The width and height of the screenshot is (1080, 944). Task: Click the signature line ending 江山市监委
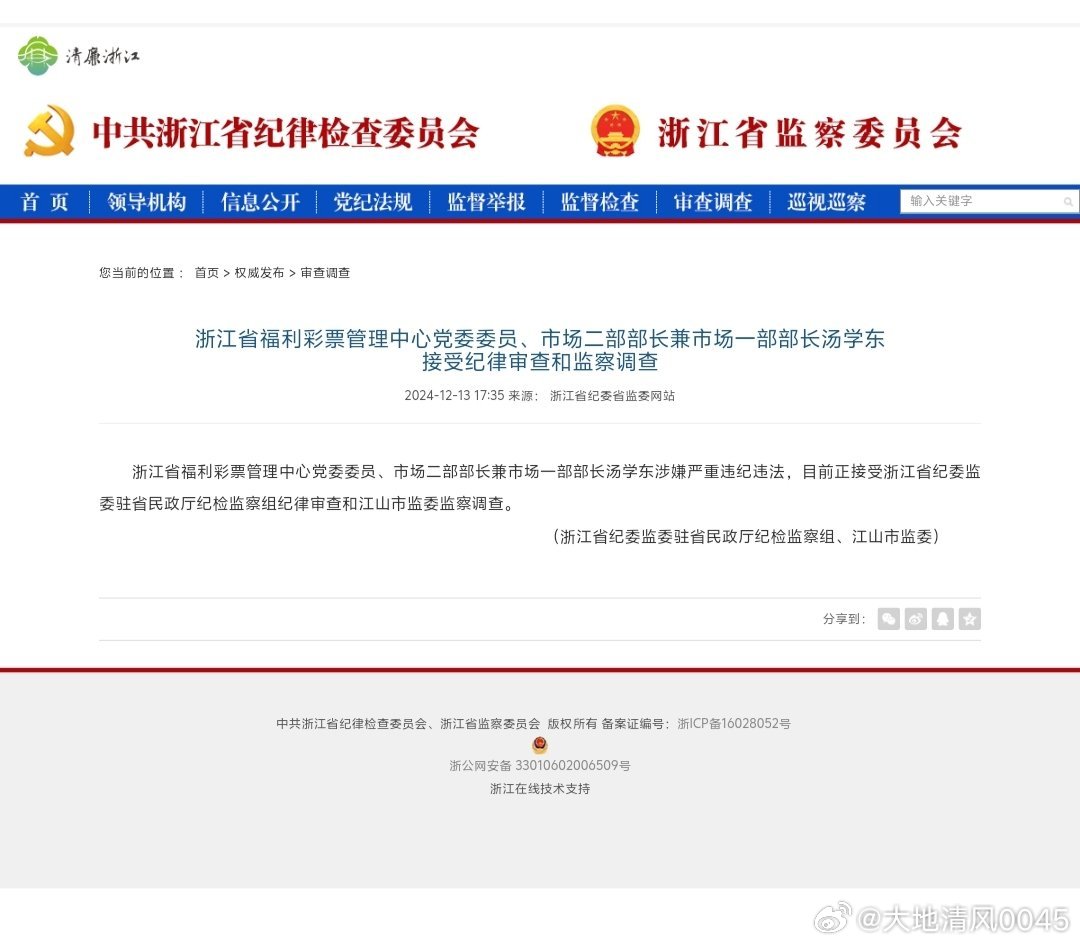[x=746, y=536]
